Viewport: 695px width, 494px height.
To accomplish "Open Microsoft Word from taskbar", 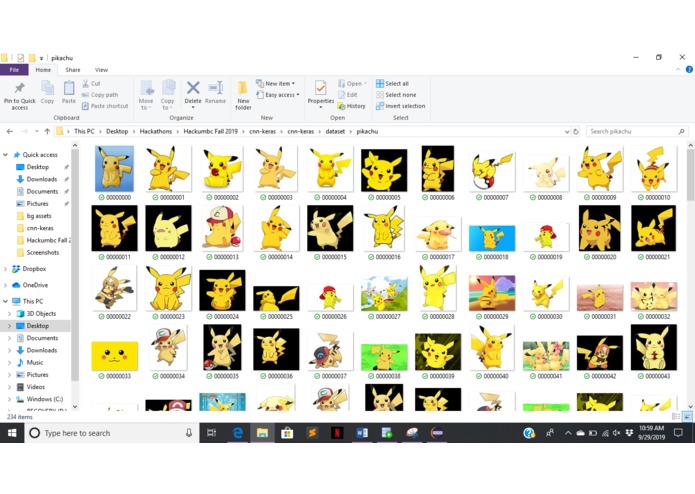I will [362, 433].
